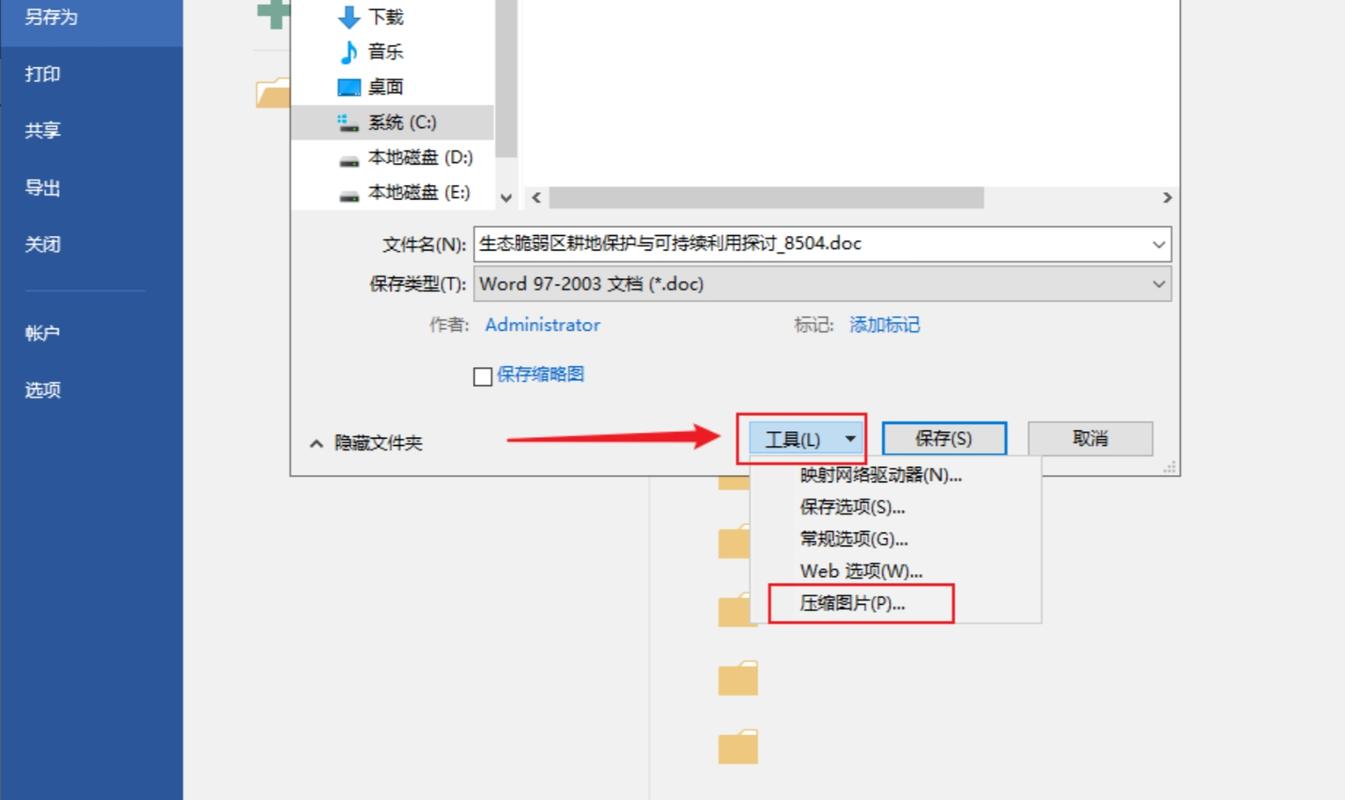Click the 保存(S) button
The image size is (1345, 800).
point(944,439)
